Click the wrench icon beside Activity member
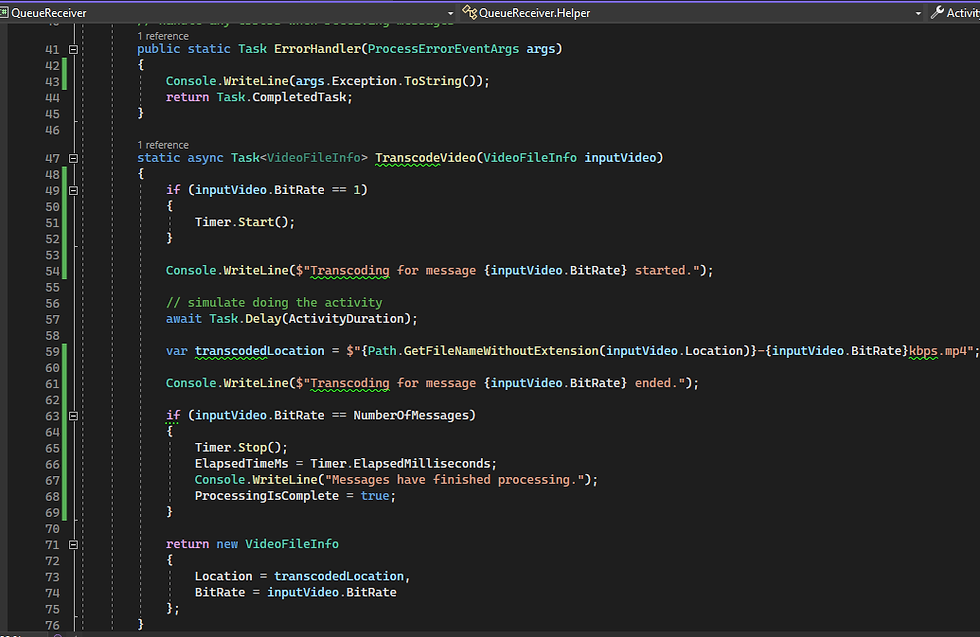 pyautogui.click(x=937, y=12)
